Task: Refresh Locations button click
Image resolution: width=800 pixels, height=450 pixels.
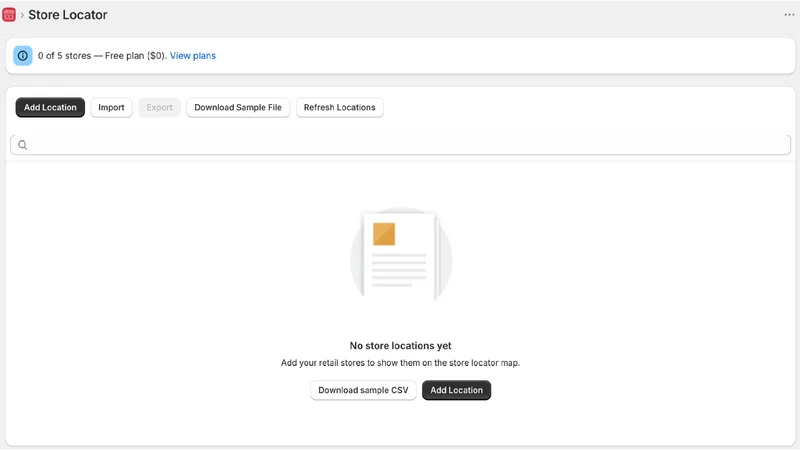Action: 339,108
